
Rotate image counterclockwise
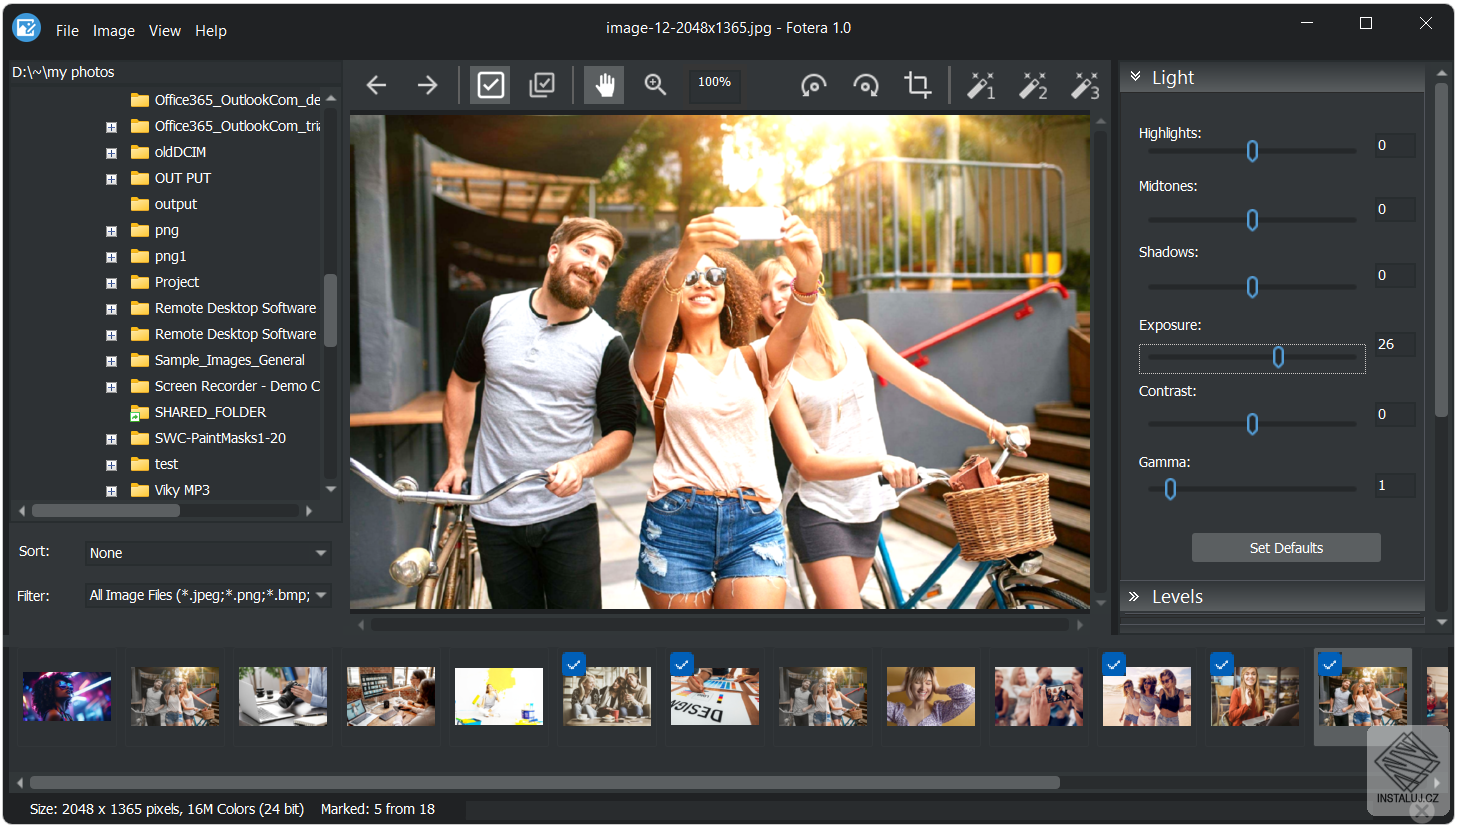click(x=813, y=85)
